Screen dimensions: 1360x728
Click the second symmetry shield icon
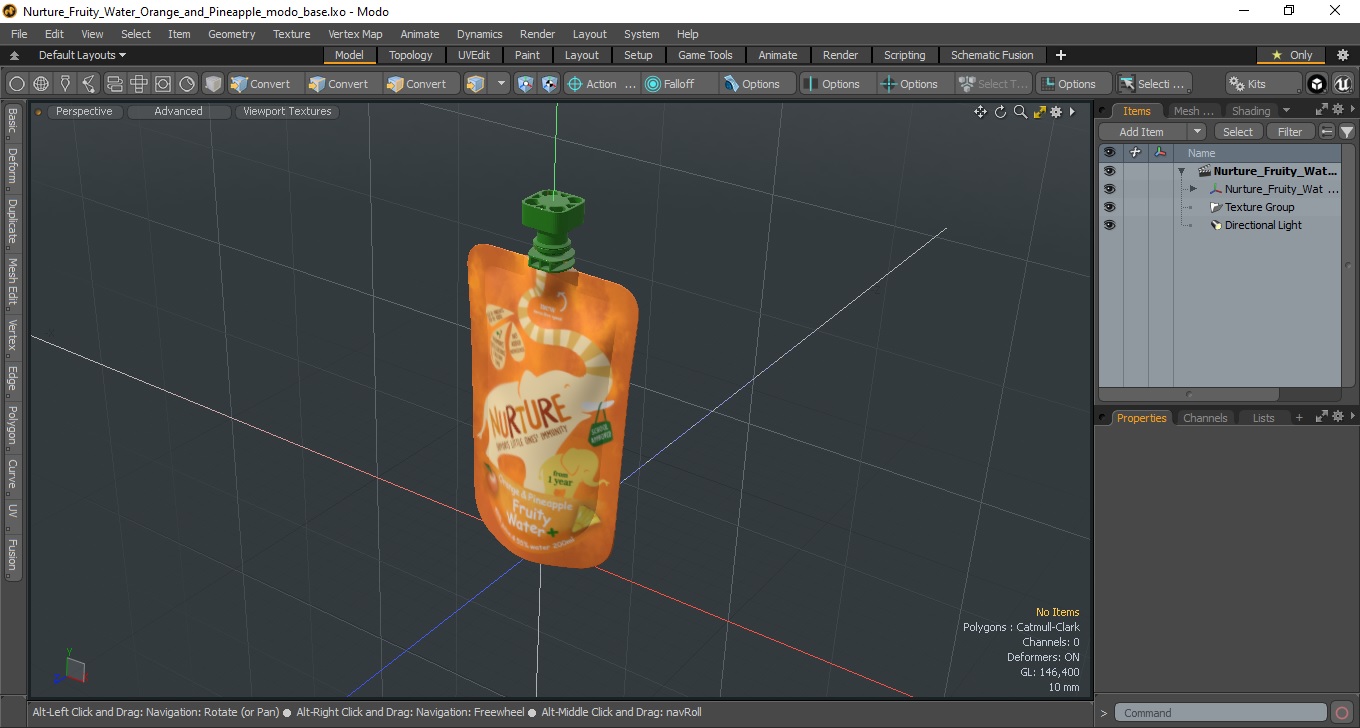click(x=549, y=84)
